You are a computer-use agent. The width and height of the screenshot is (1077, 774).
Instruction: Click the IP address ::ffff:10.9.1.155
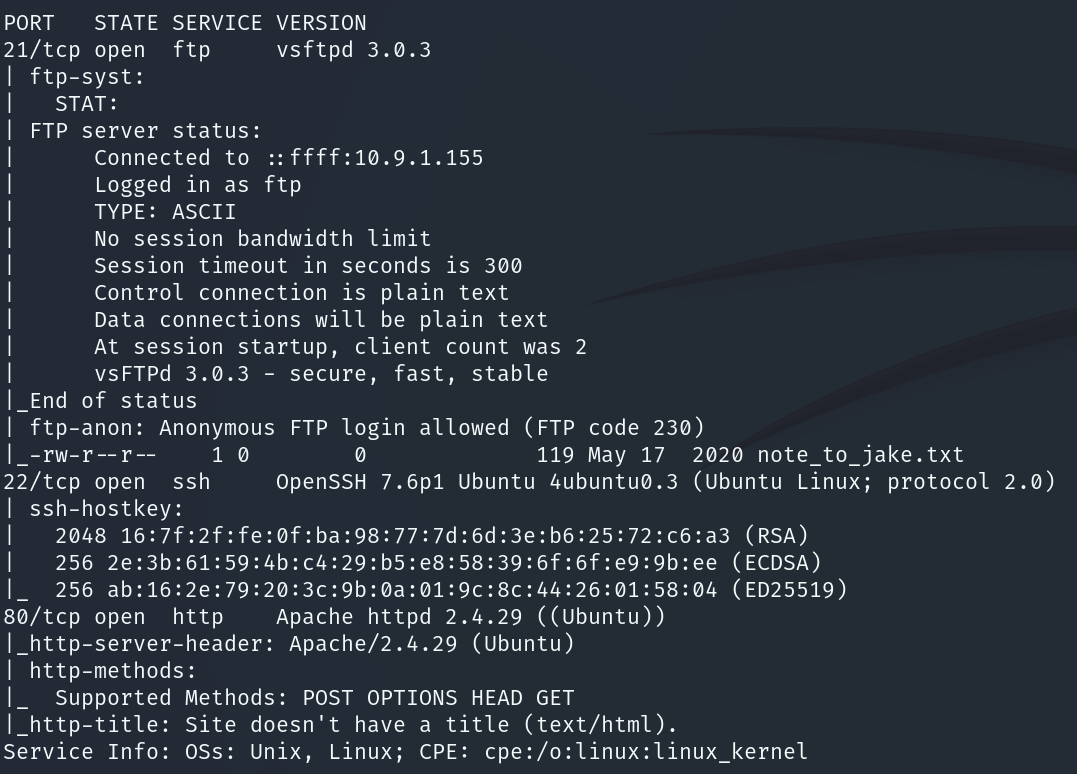(x=375, y=158)
